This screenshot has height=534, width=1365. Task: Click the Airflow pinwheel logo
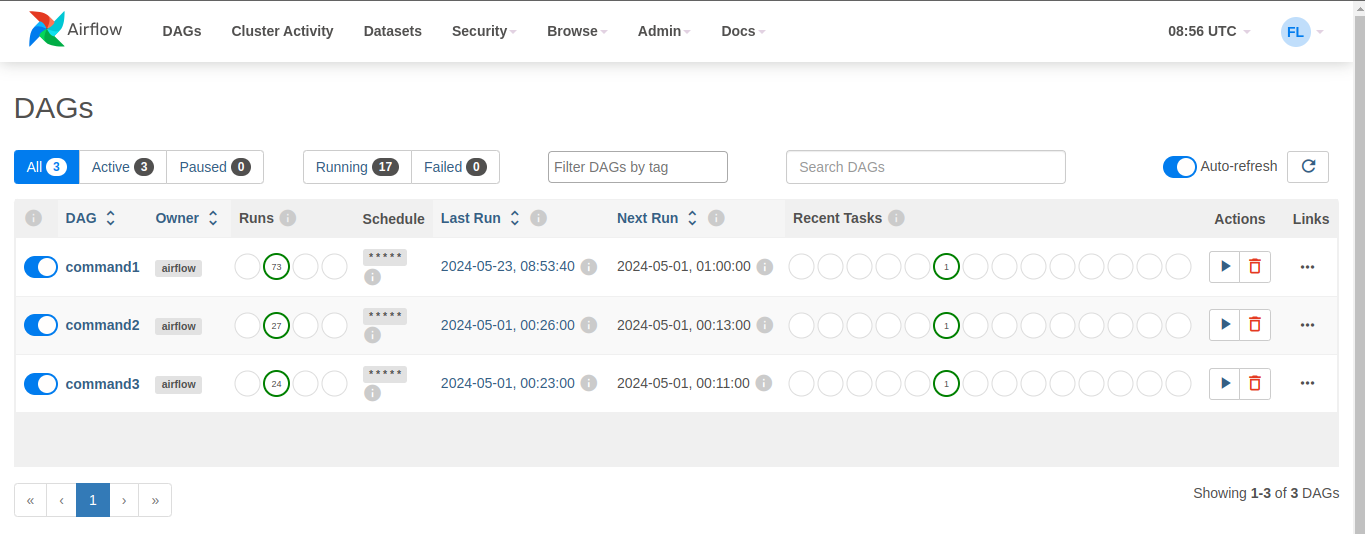47,30
